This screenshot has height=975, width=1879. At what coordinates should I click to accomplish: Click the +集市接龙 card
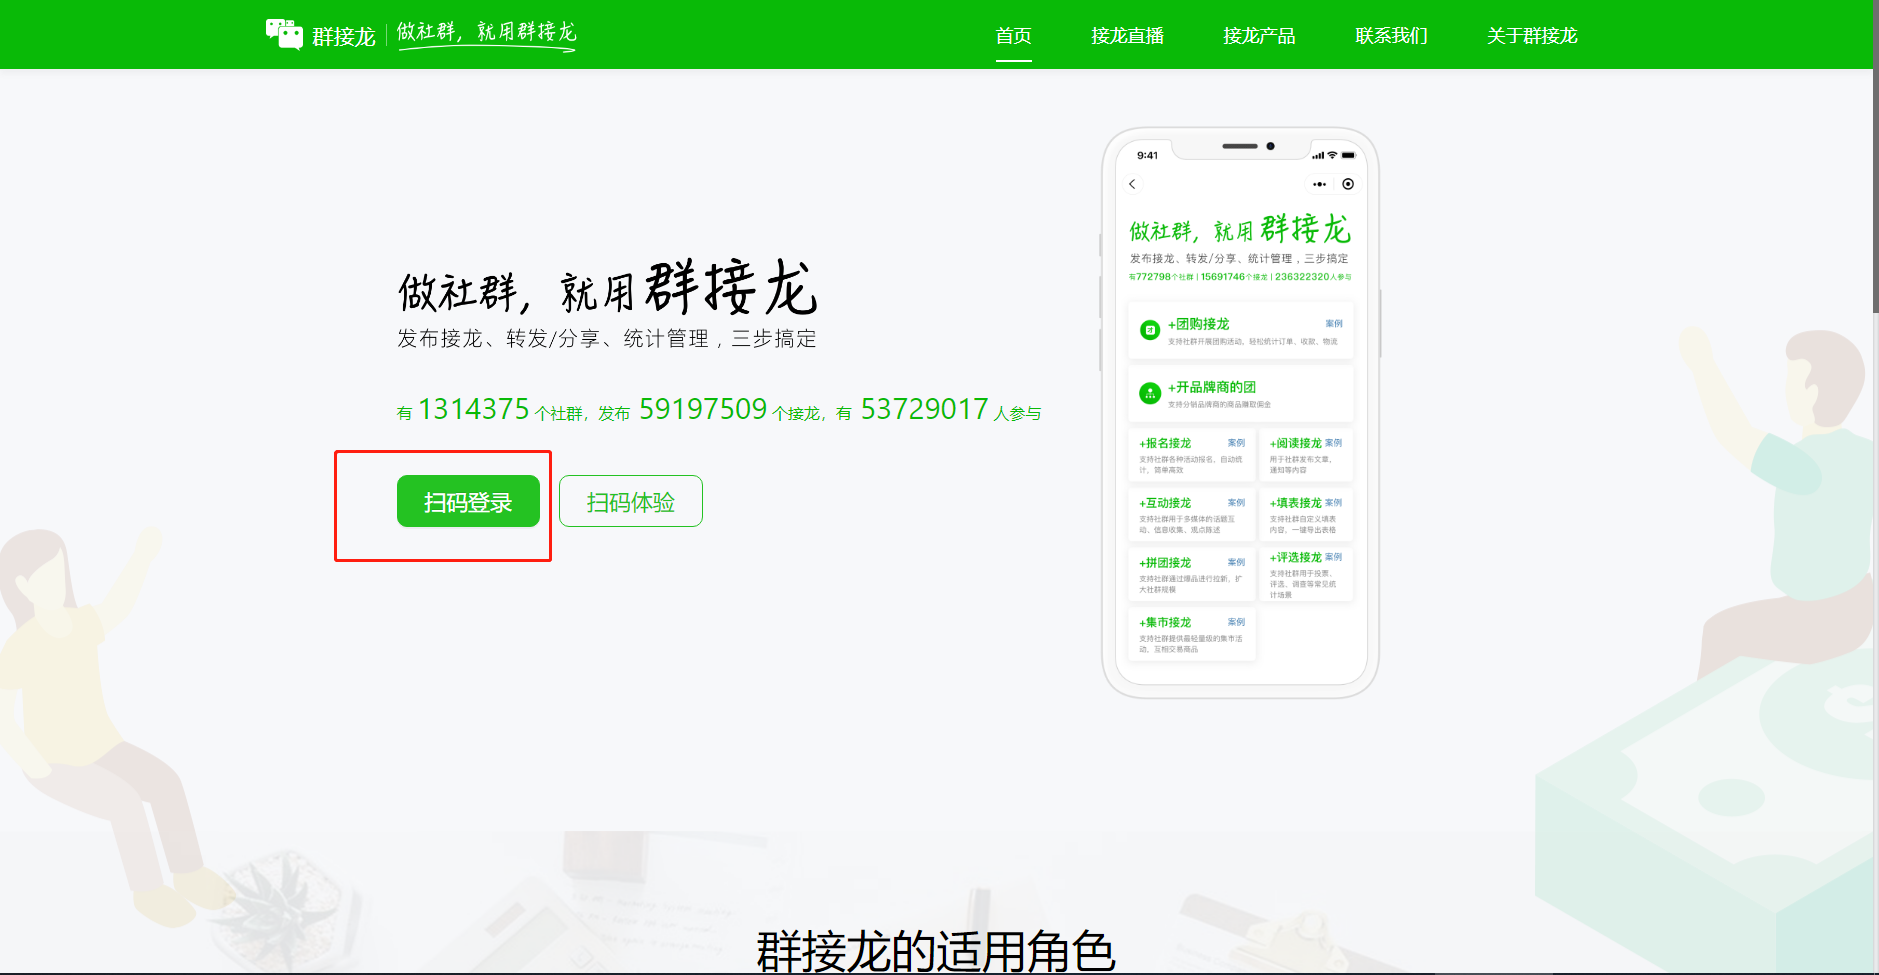point(1192,634)
